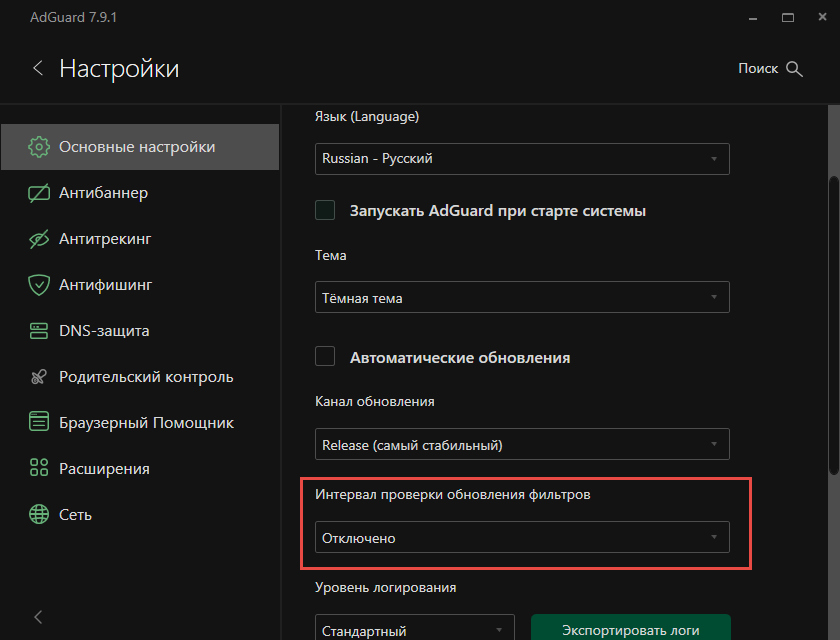Open Release (самый стабильный) channel dropdown
840x640 pixels.
(522, 444)
